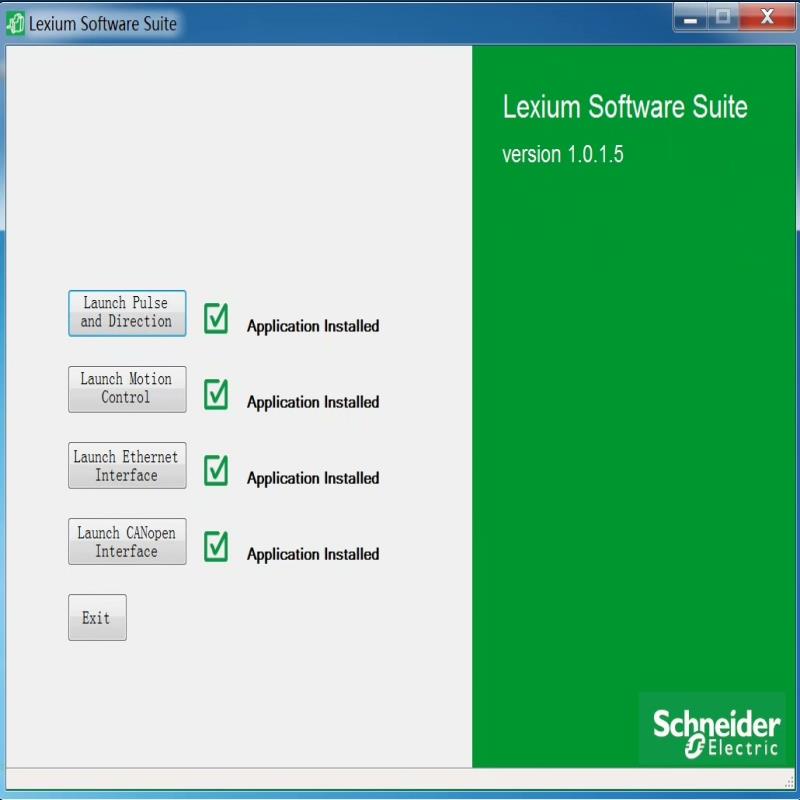Click the disabled maximize button
Viewport: 800px width, 800px height.
pos(722,18)
